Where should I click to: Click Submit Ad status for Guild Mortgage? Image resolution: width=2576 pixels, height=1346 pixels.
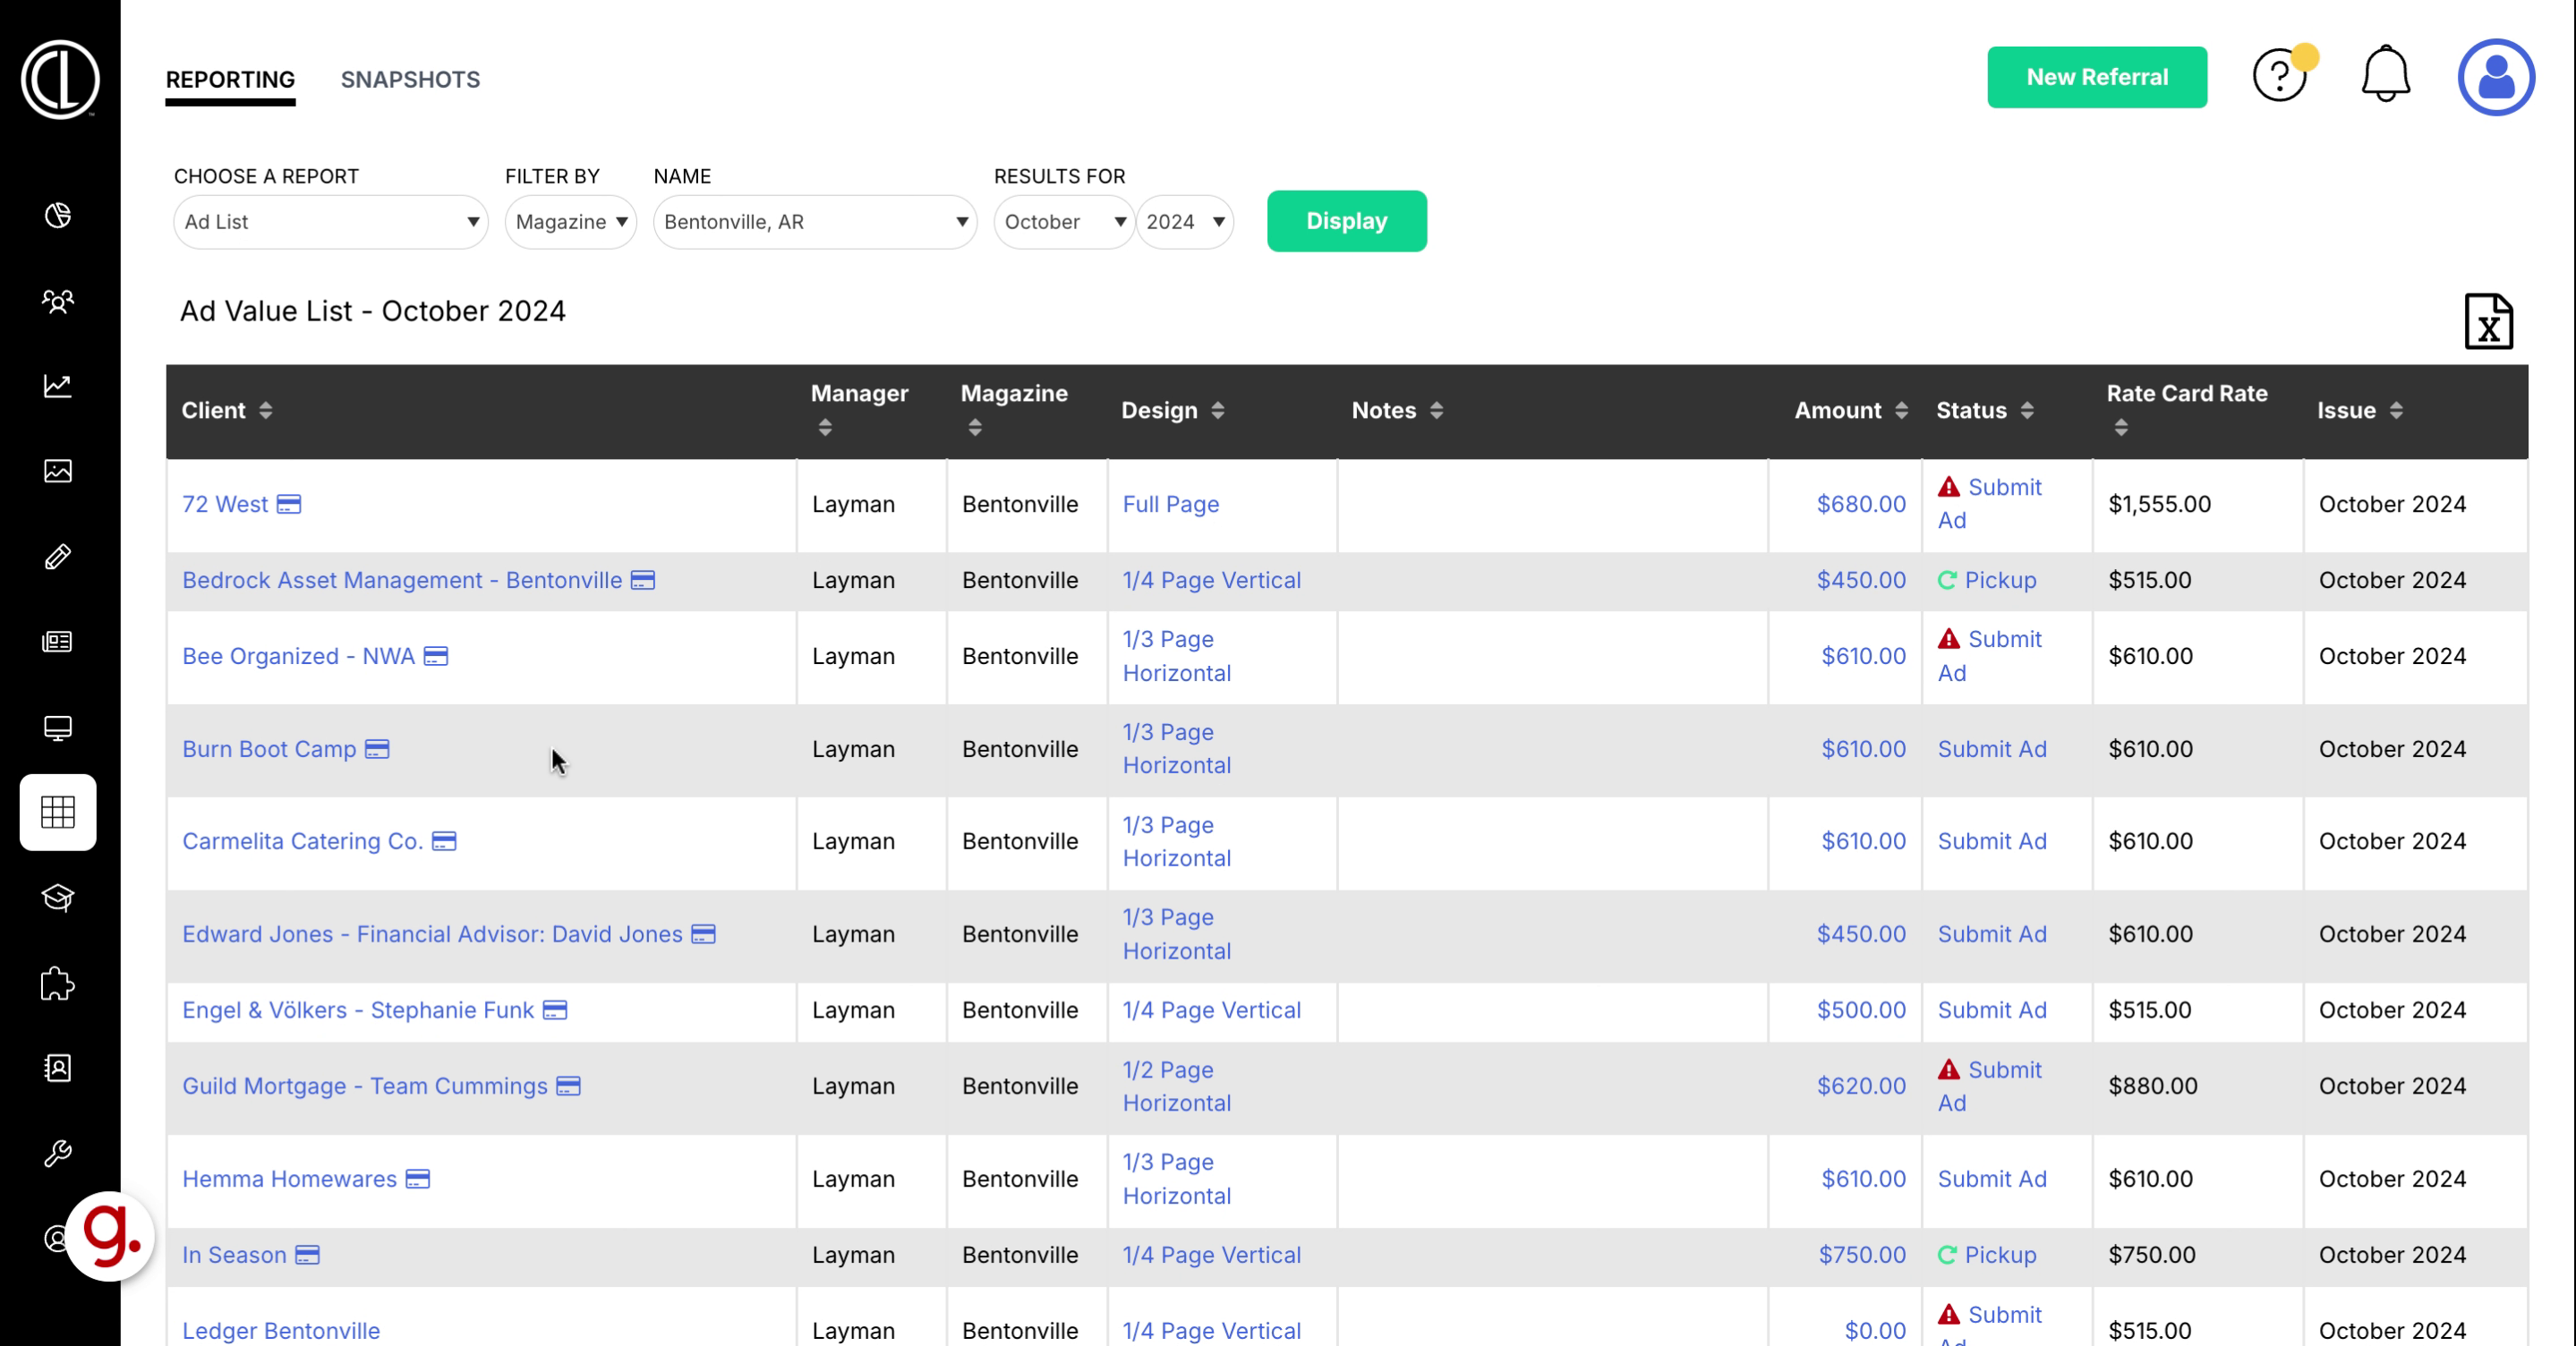tap(1990, 1086)
